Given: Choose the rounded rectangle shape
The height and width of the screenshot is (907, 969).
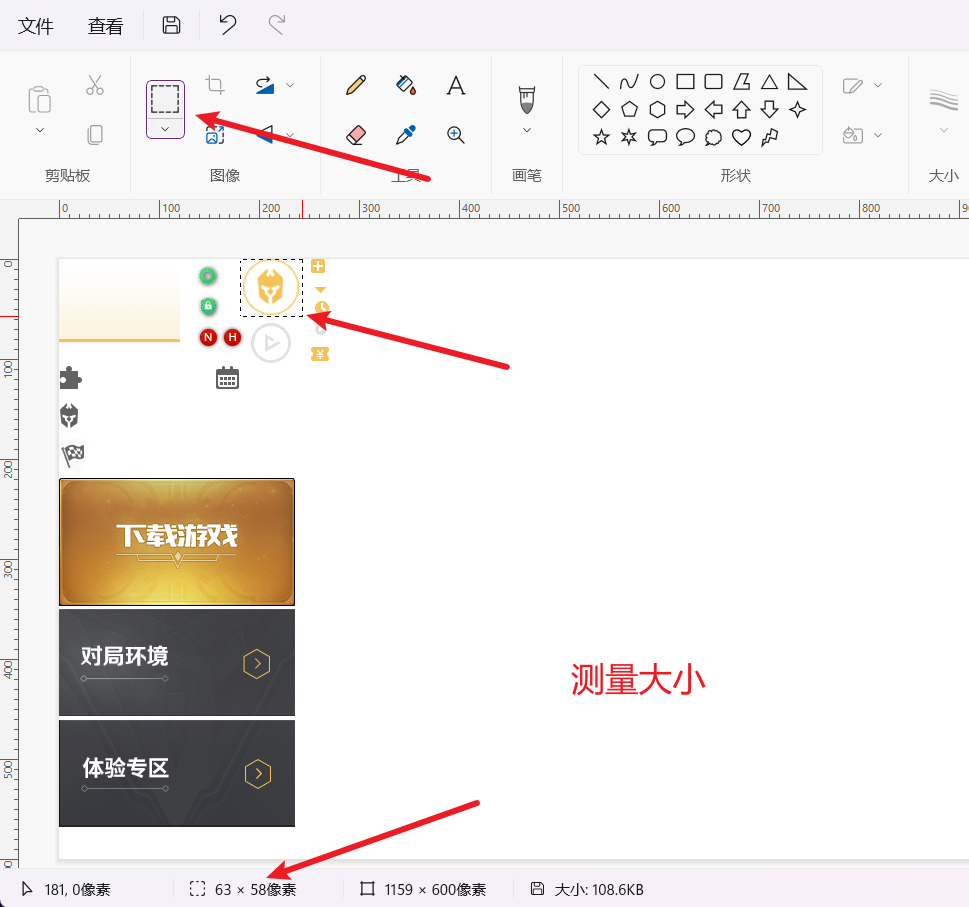Looking at the screenshot, I should tap(714, 82).
